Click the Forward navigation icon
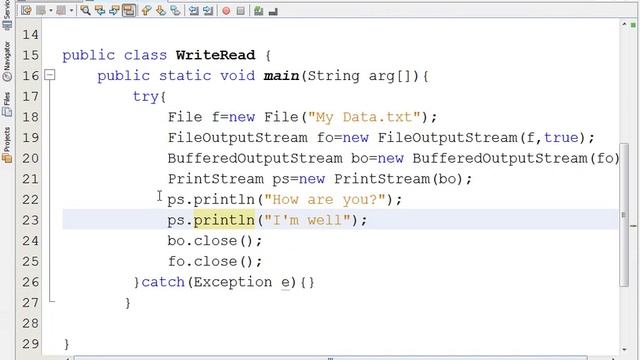The width and height of the screenshot is (640, 360). pyautogui.click(x=61, y=11)
